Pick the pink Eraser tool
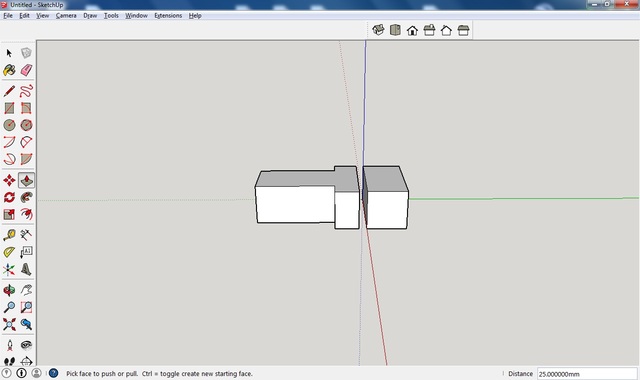This screenshot has width=640, height=380. coord(26,70)
